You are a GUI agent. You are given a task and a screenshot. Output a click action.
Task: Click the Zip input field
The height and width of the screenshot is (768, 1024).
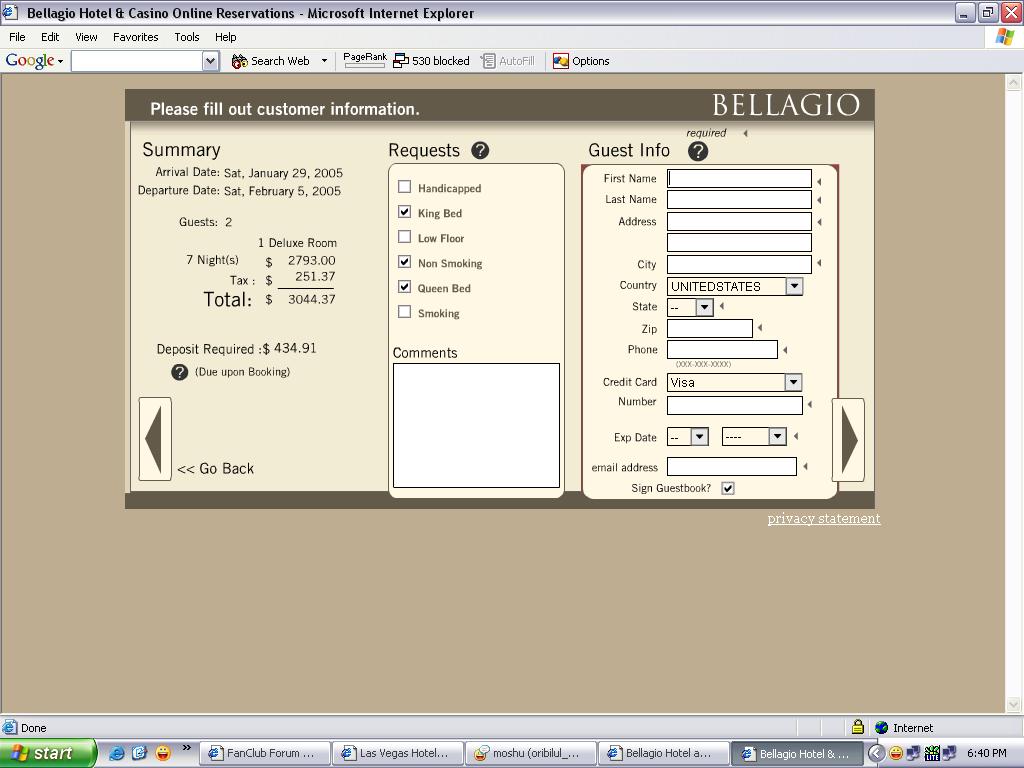coord(710,328)
